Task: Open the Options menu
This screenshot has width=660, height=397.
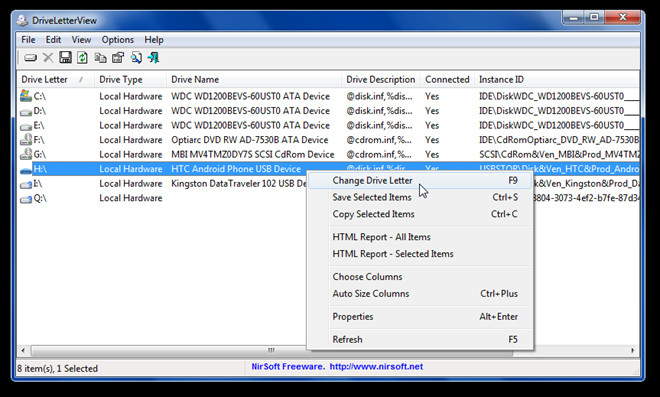Action: (x=117, y=40)
